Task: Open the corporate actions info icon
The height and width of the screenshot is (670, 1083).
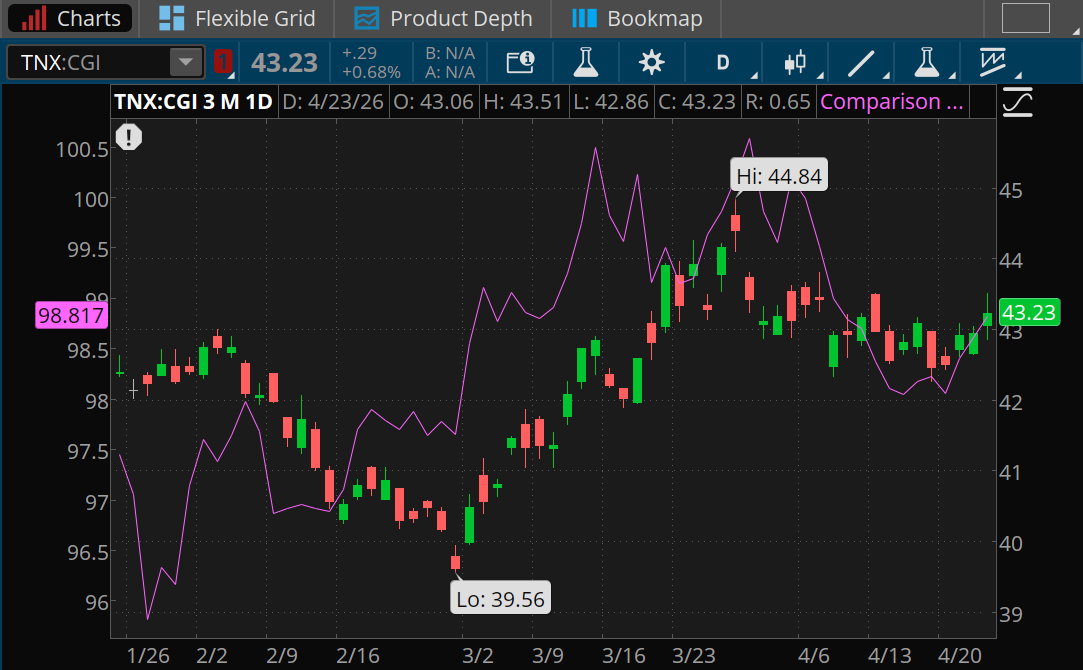Action: point(521,61)
